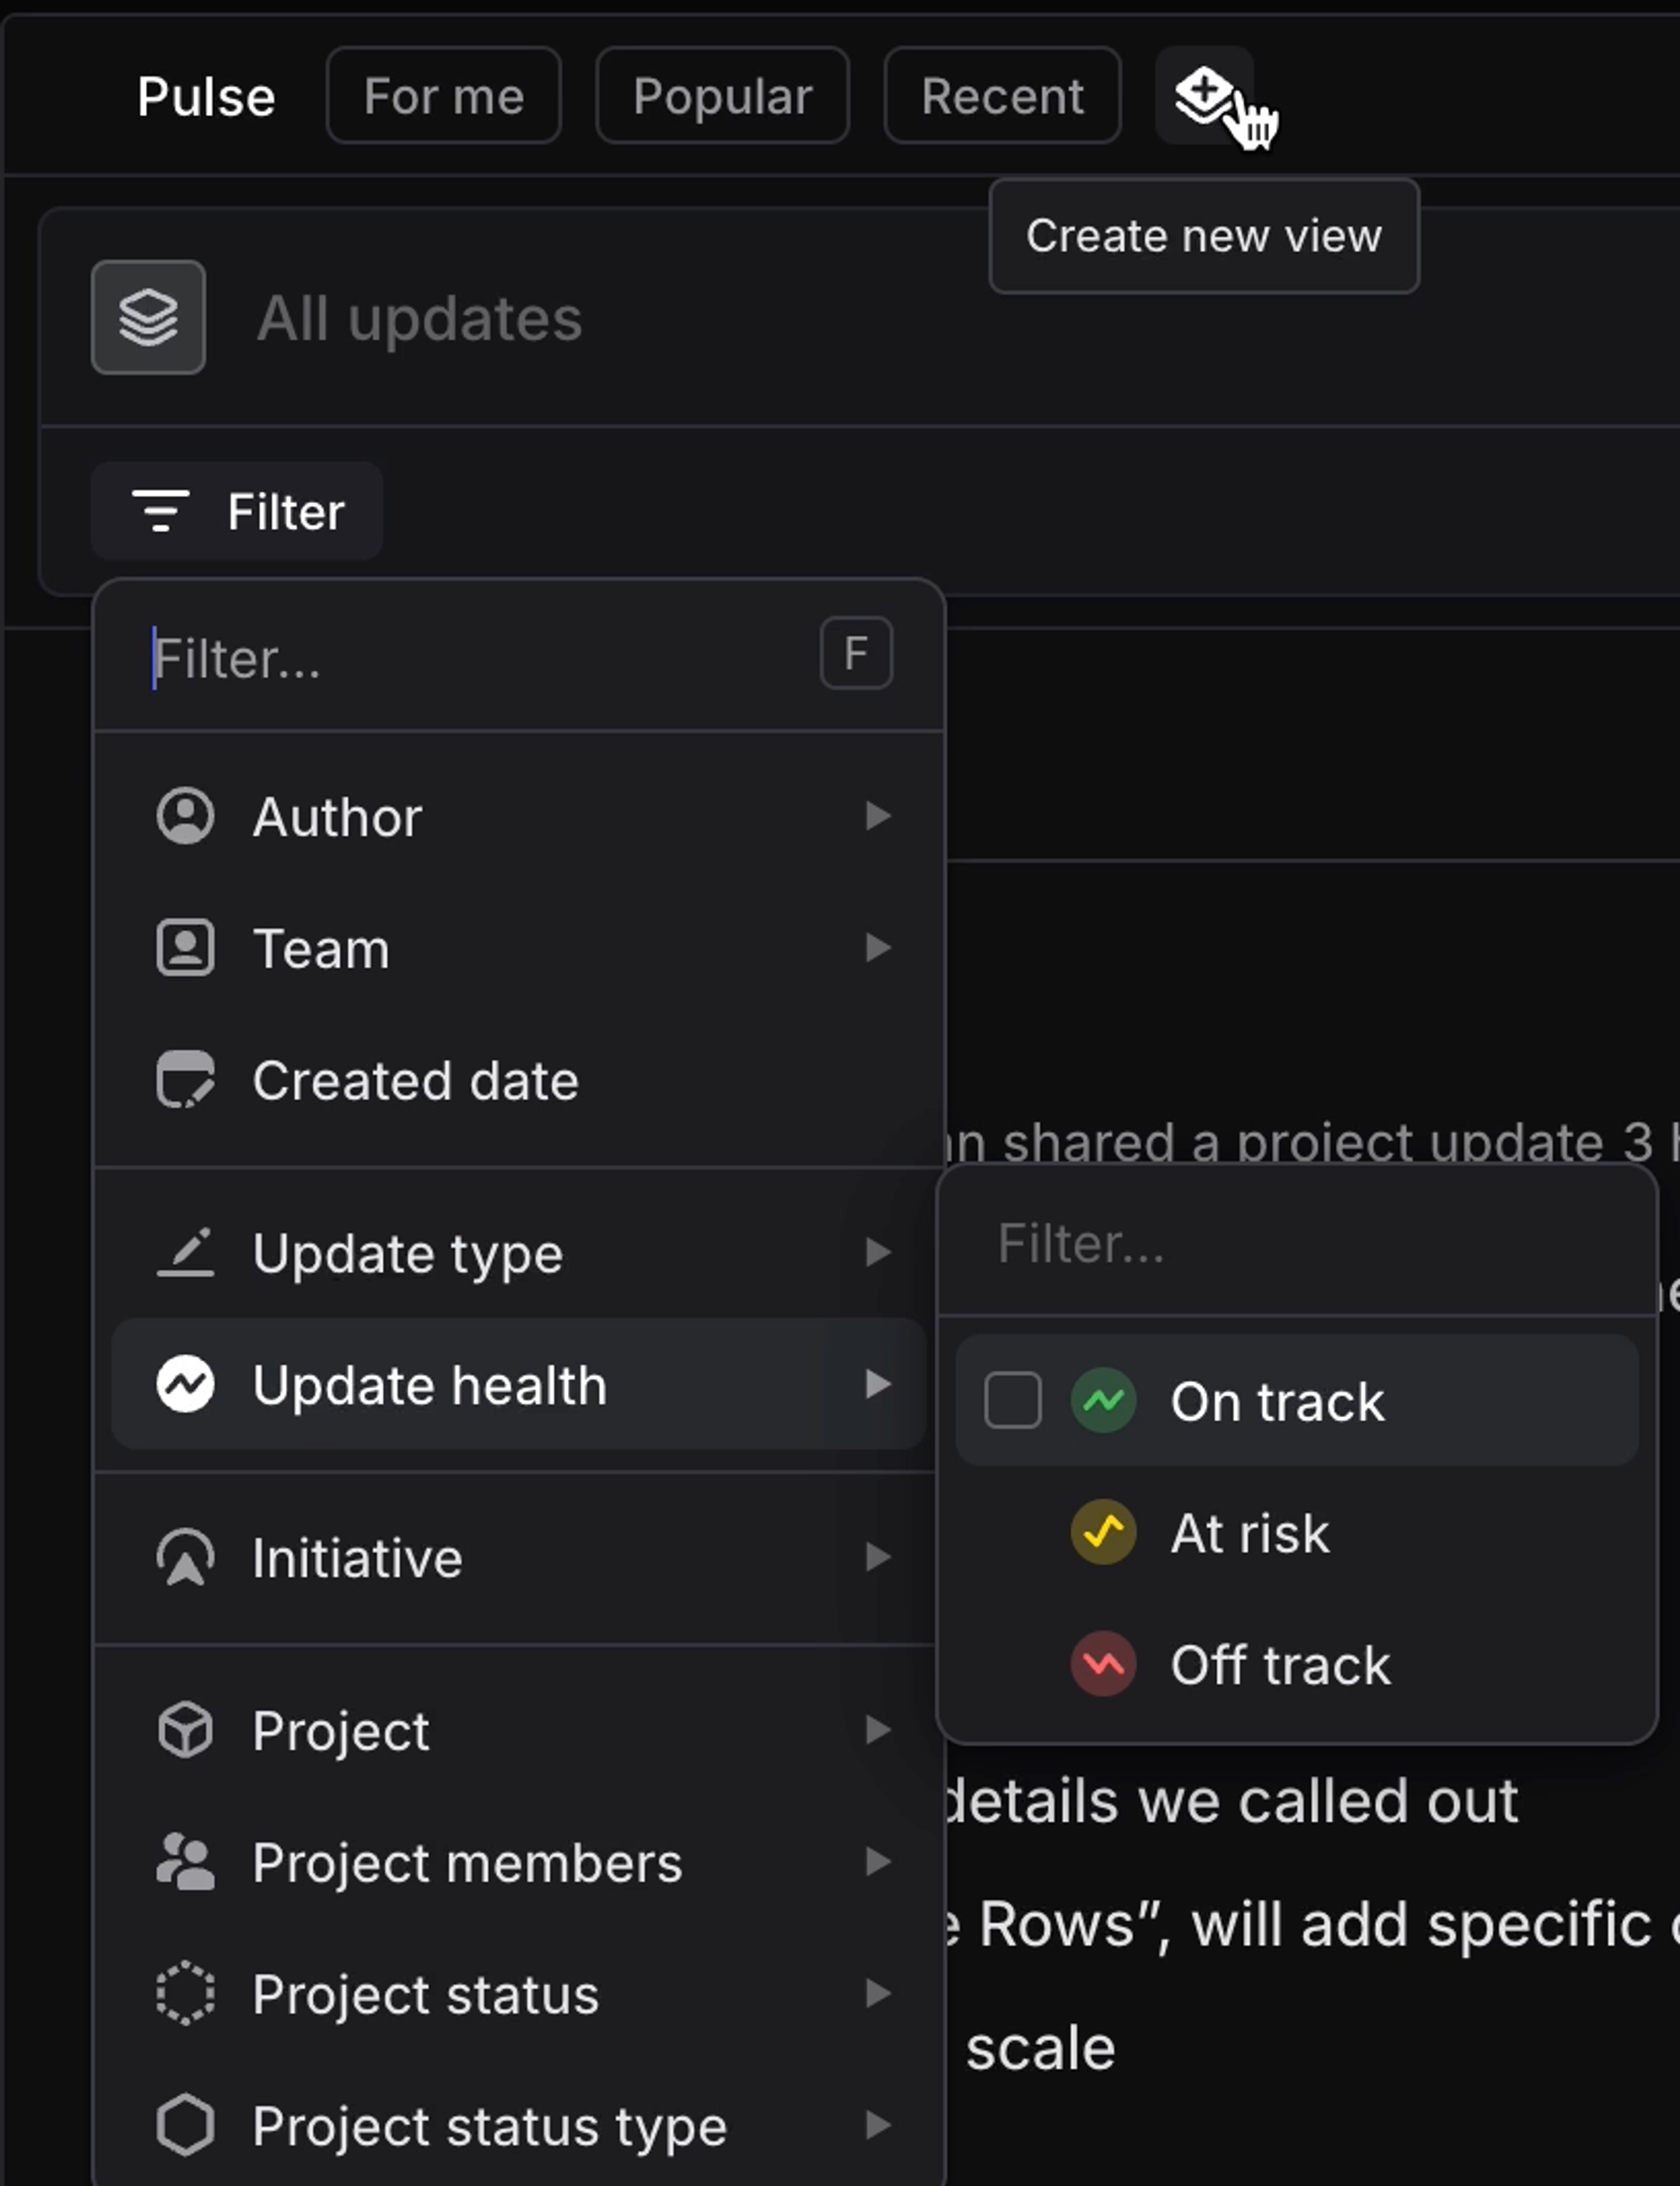Click the red Off track health icon
Screen dimensions: 1680x2186
[1103, 1665]
